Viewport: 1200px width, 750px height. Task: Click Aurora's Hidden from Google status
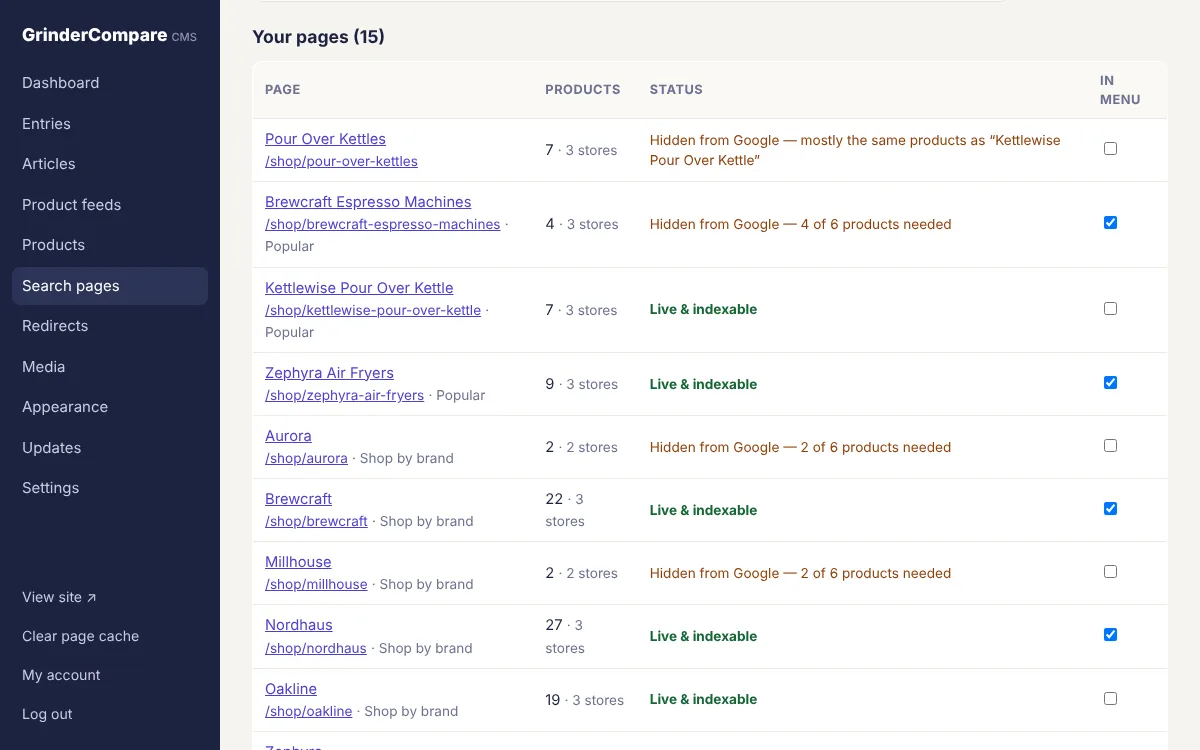click(800, 447)
